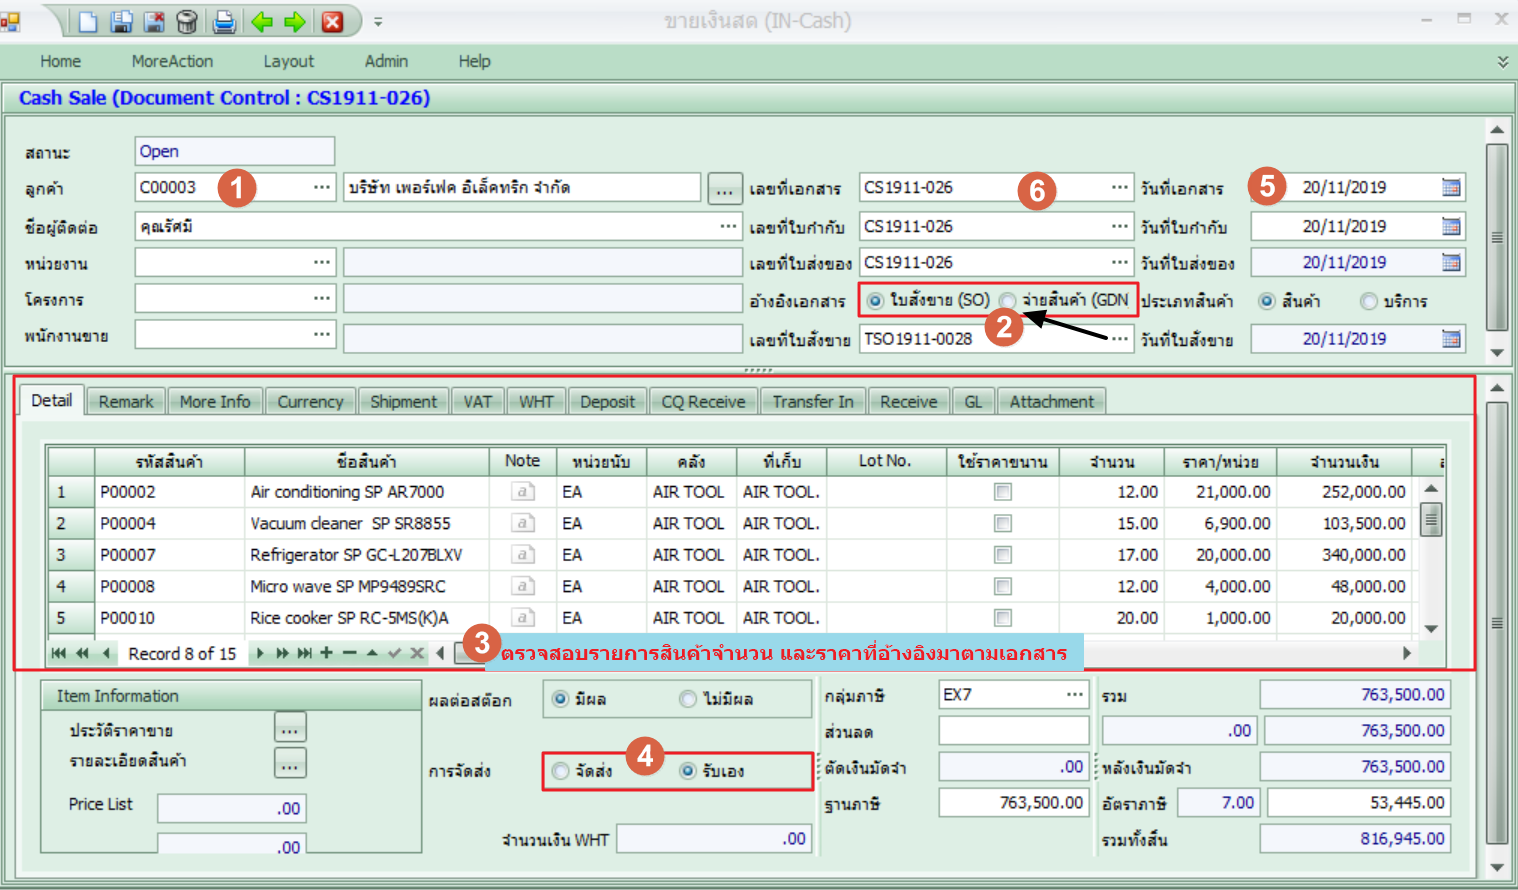The height and width of the screenshot is (890, 1518).
Task: Open calendar icon for วันที่เอกสาร date
Action: coord(1451,188)
